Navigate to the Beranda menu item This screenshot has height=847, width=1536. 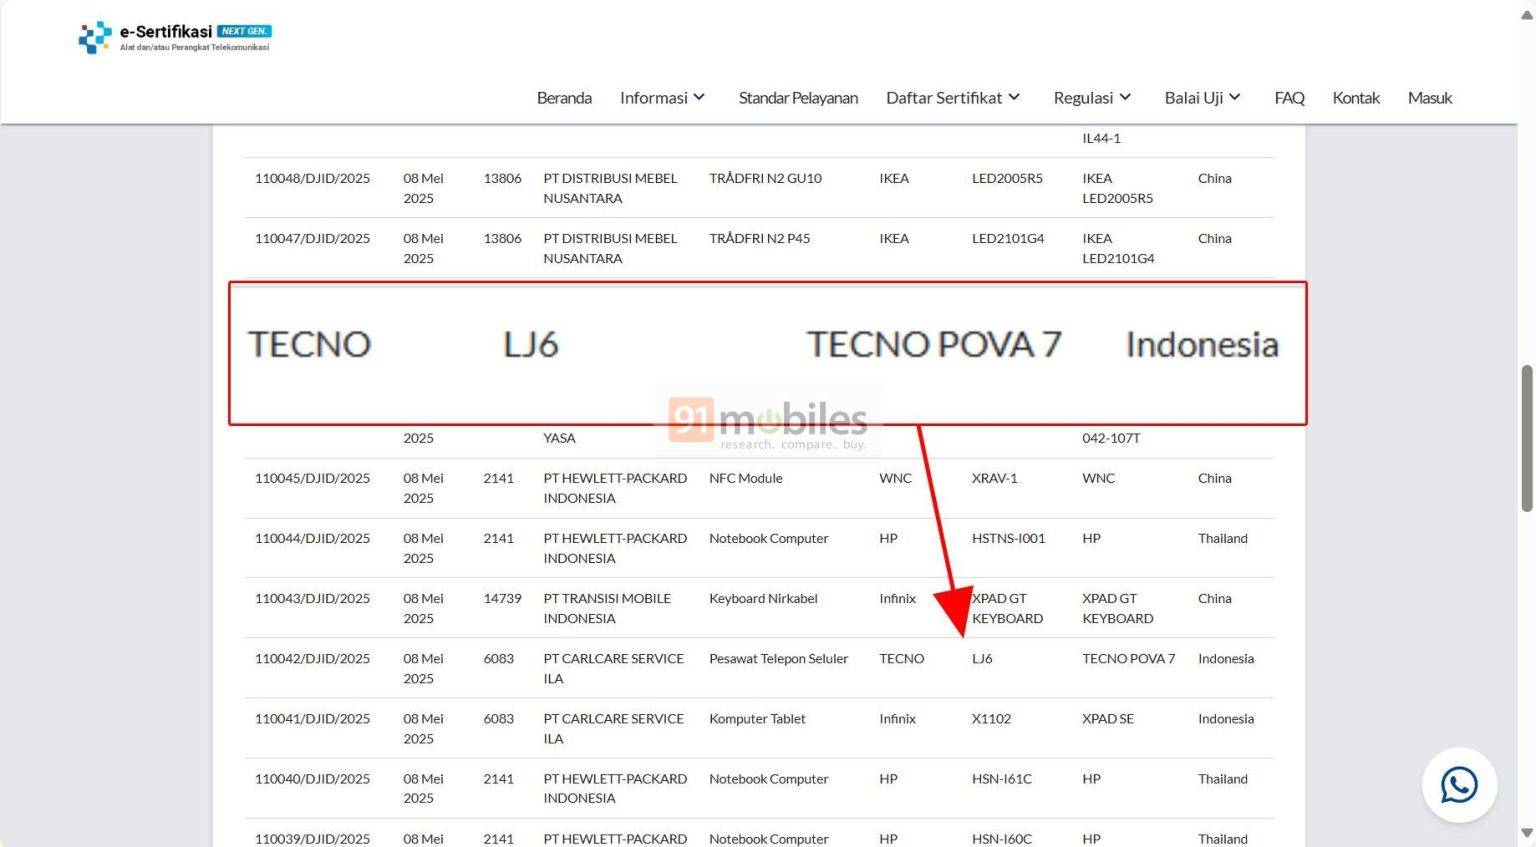(564, 97)
